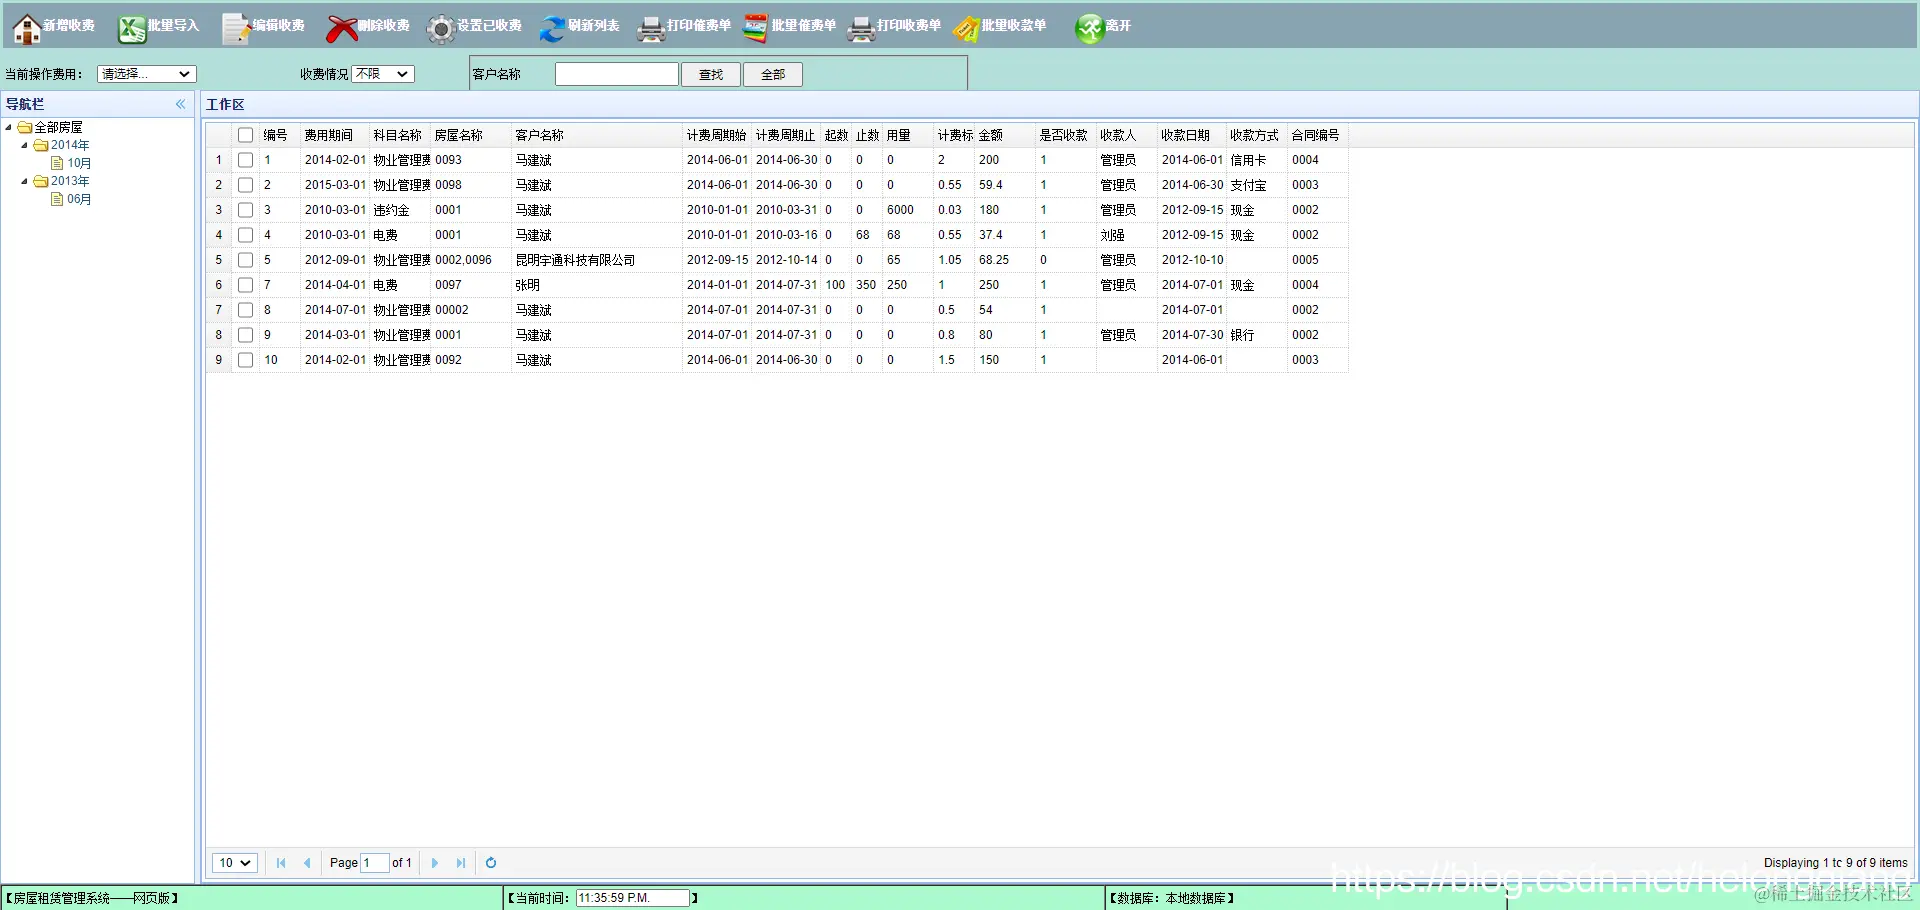Viewport: 1920px width, 910px height.
Task: Check row 8 checkbox for 银行 payment
Action: 245,335
